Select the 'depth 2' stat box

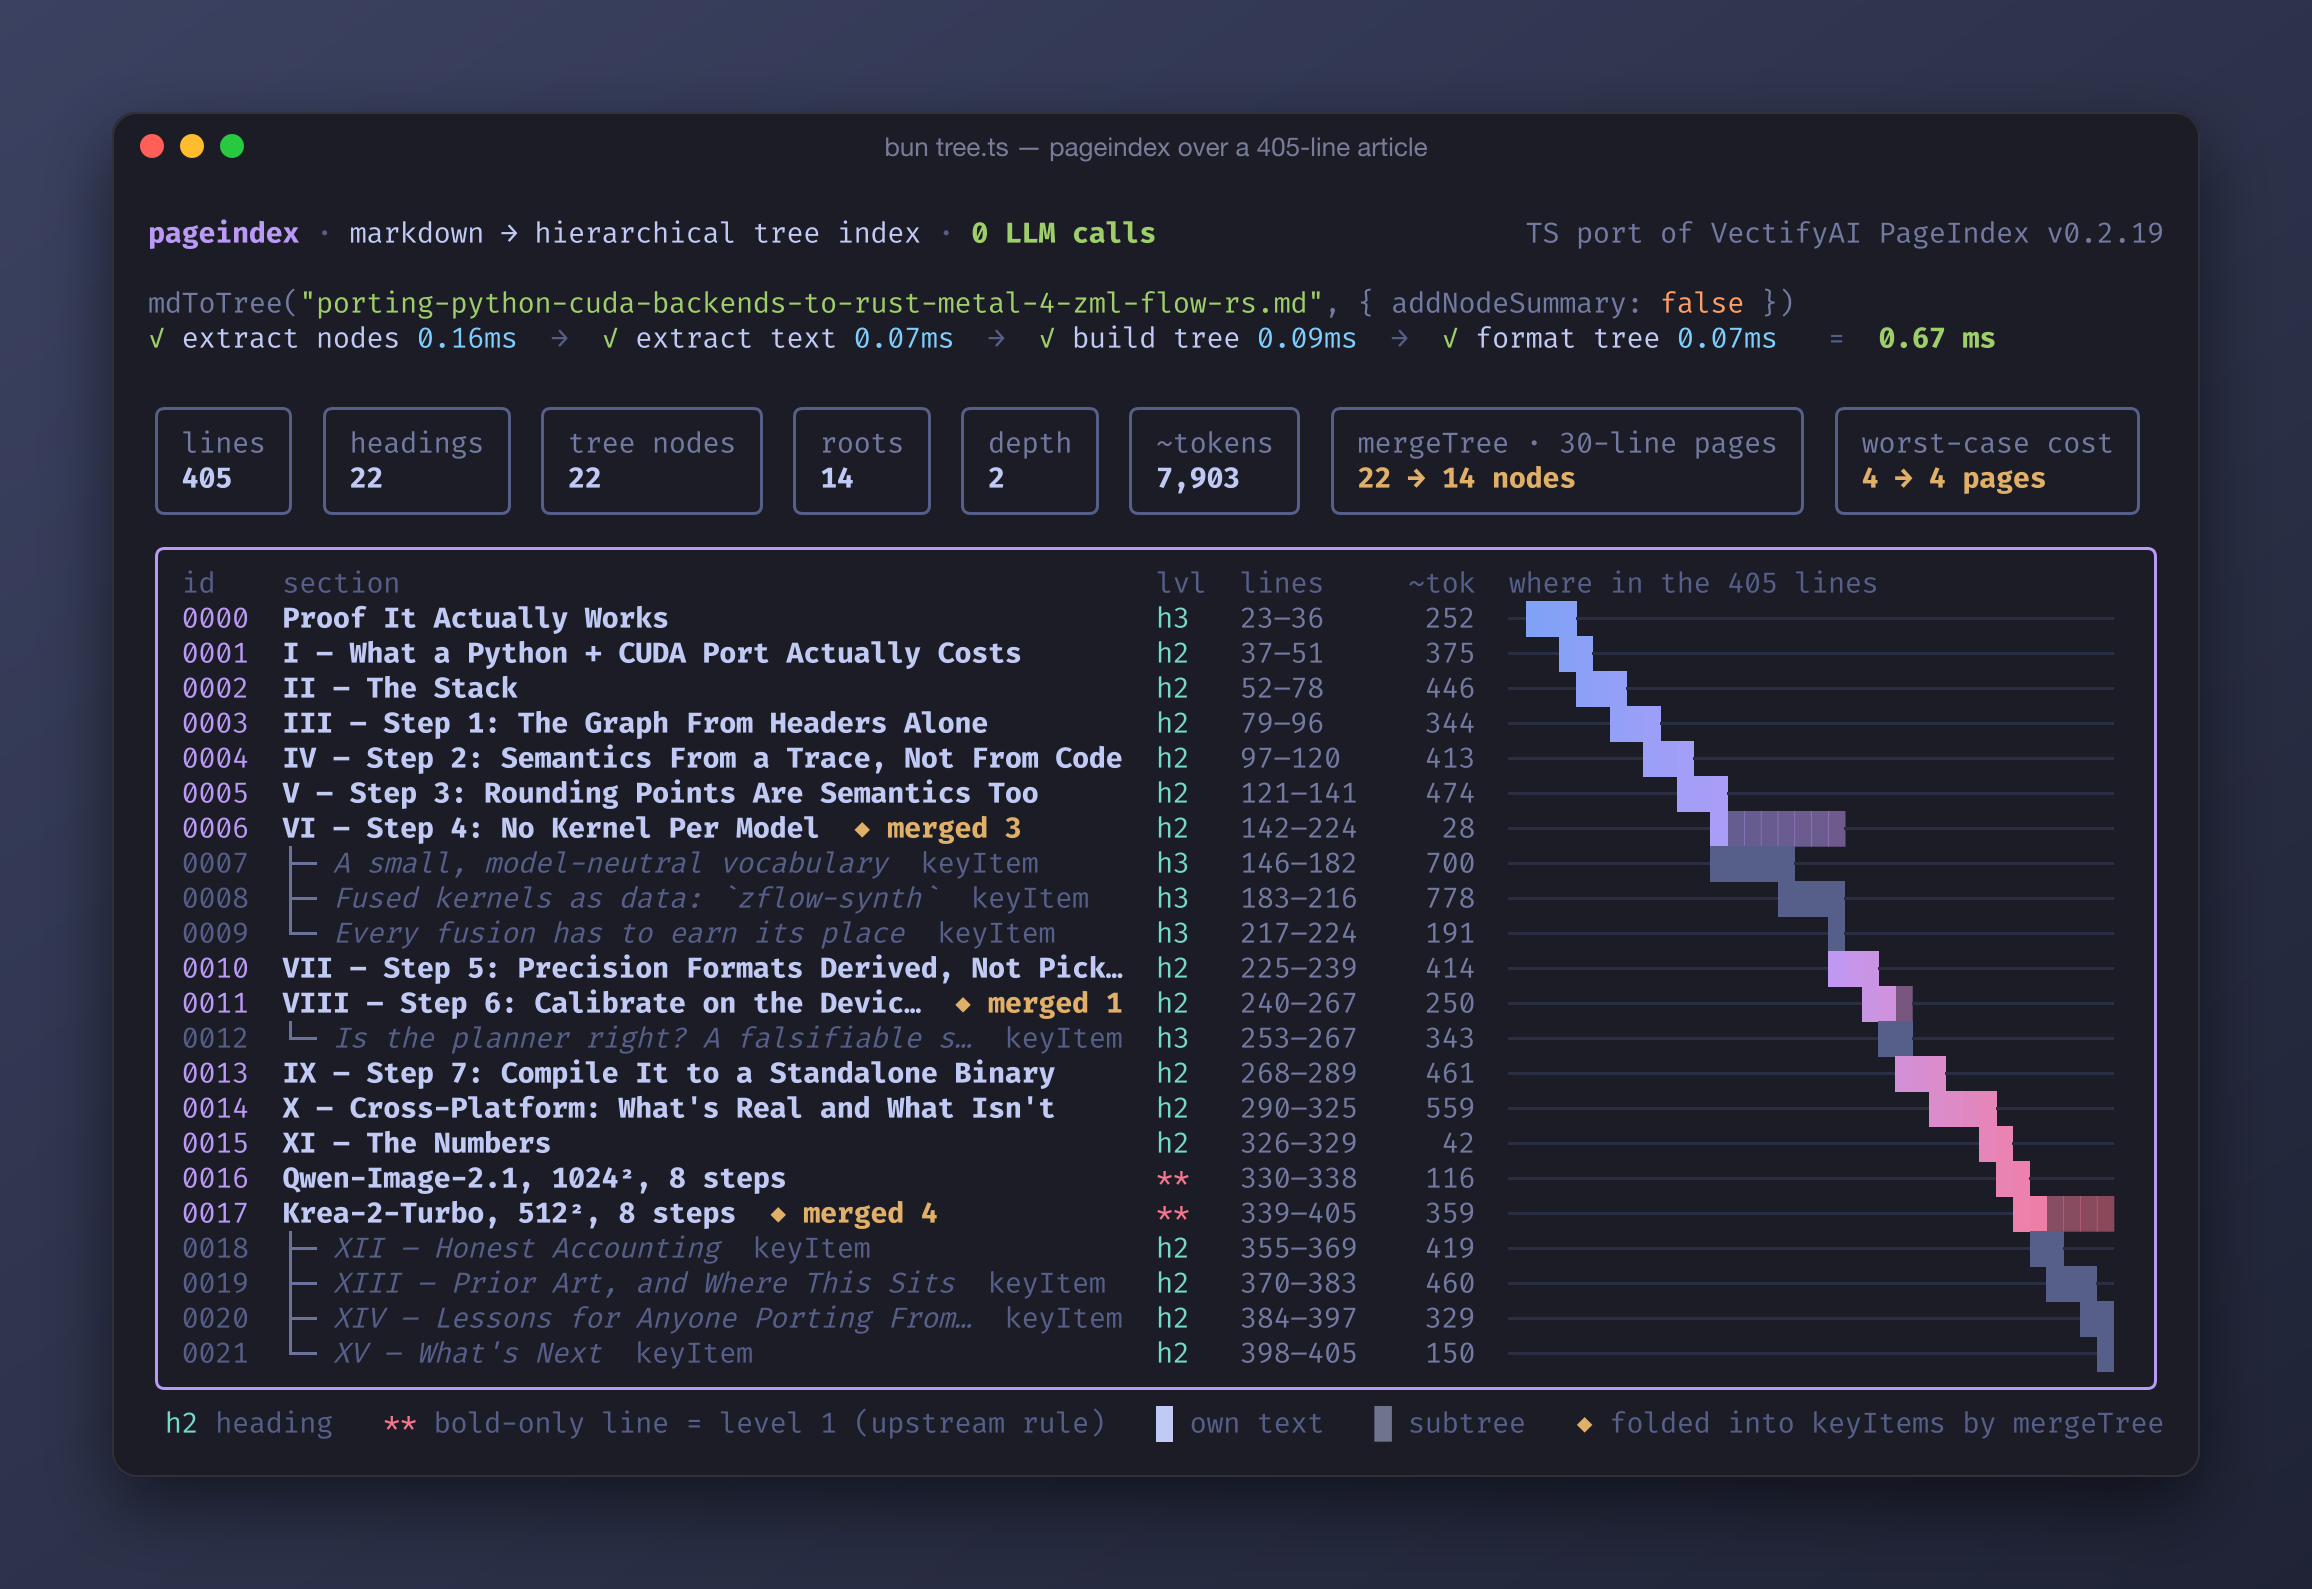pos(1029,461)
